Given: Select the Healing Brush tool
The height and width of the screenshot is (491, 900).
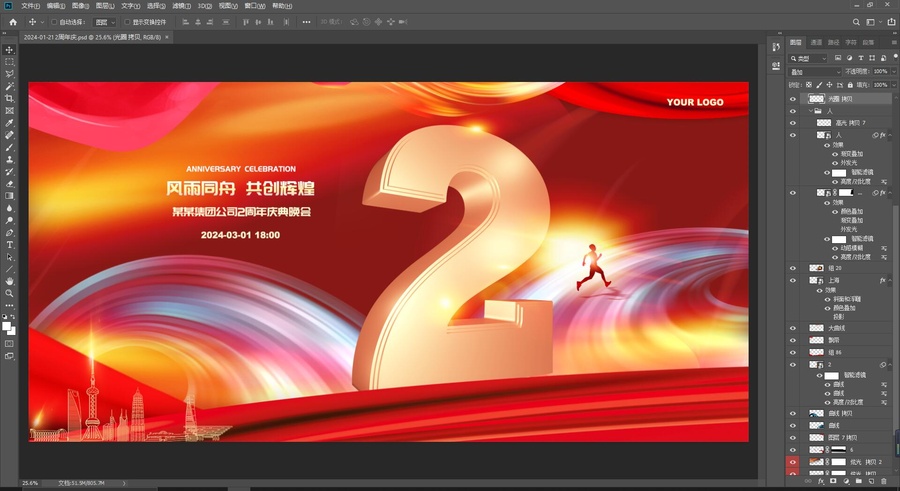Looking at the screenshot, I should (x=9, y=136).
